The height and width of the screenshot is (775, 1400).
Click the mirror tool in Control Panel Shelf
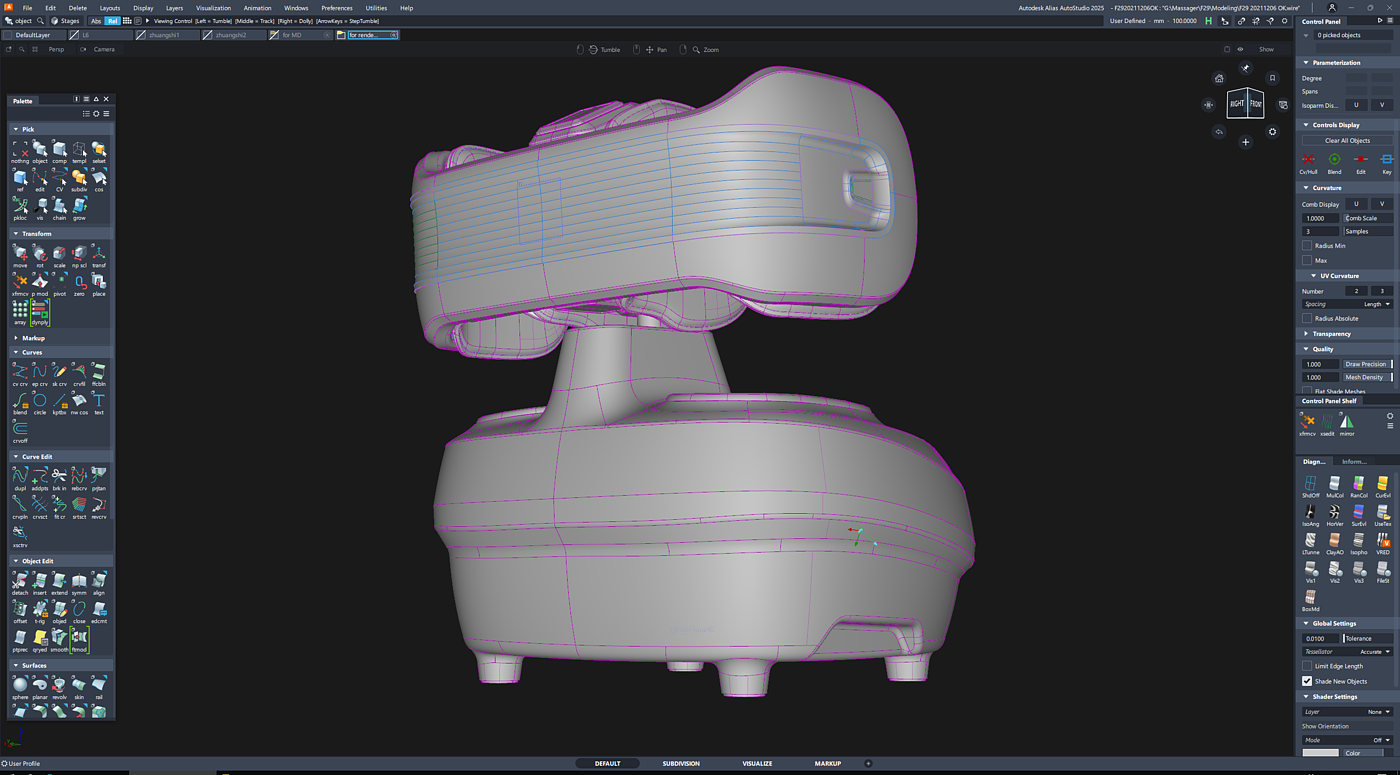pyautogui.click(x=1347, y=423)
